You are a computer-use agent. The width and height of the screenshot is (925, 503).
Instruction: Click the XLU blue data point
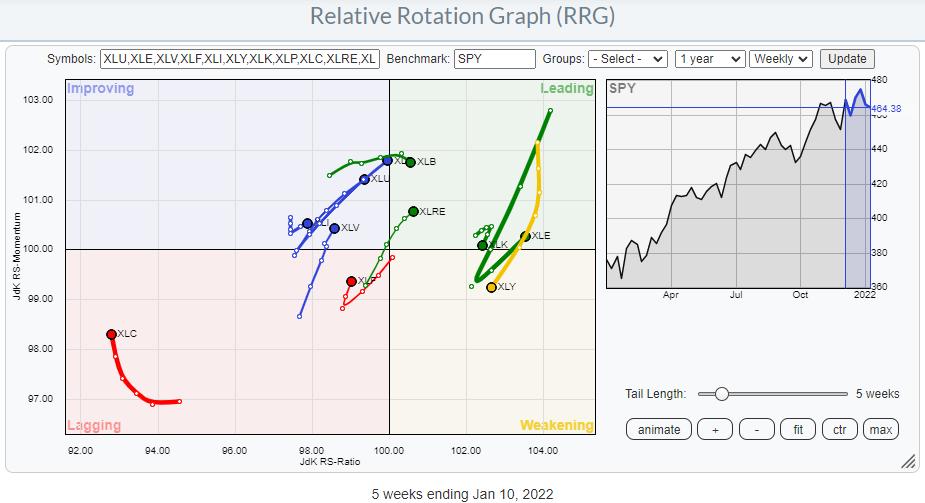pos(364,180)
